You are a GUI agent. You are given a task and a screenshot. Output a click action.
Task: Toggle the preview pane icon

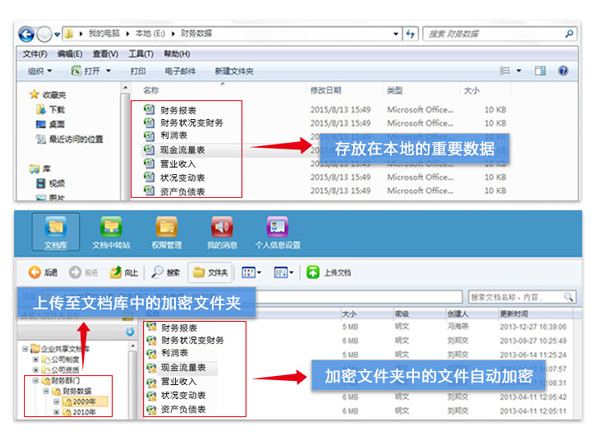point(540,71)
